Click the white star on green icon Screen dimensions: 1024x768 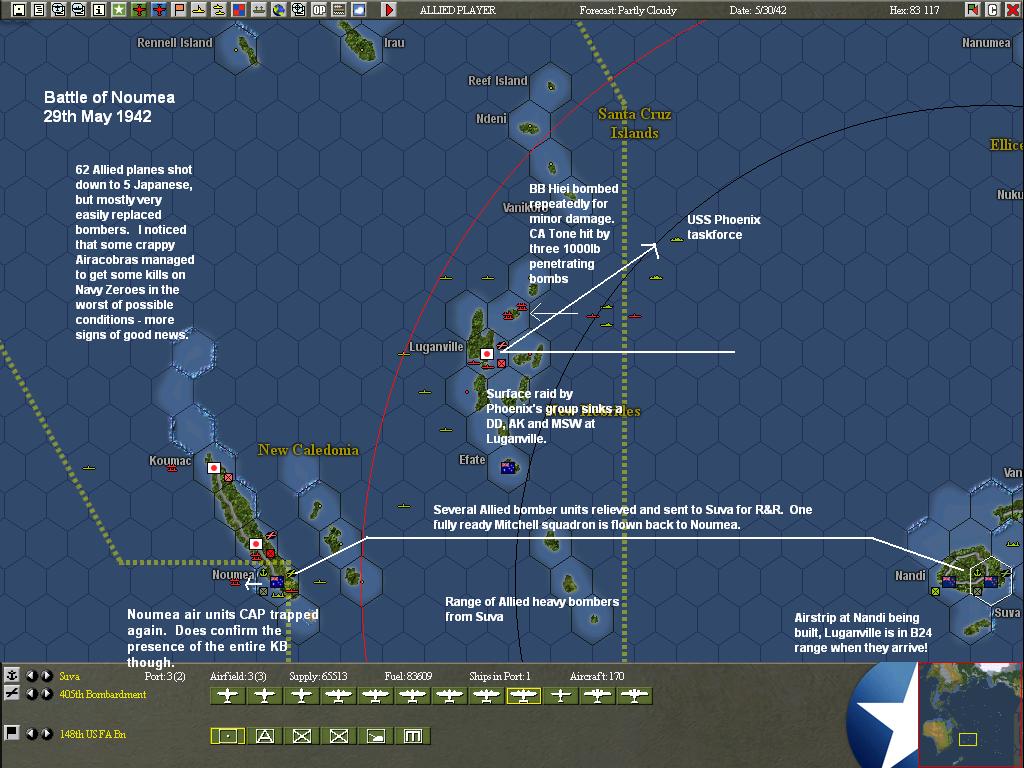tap(119, 10)
